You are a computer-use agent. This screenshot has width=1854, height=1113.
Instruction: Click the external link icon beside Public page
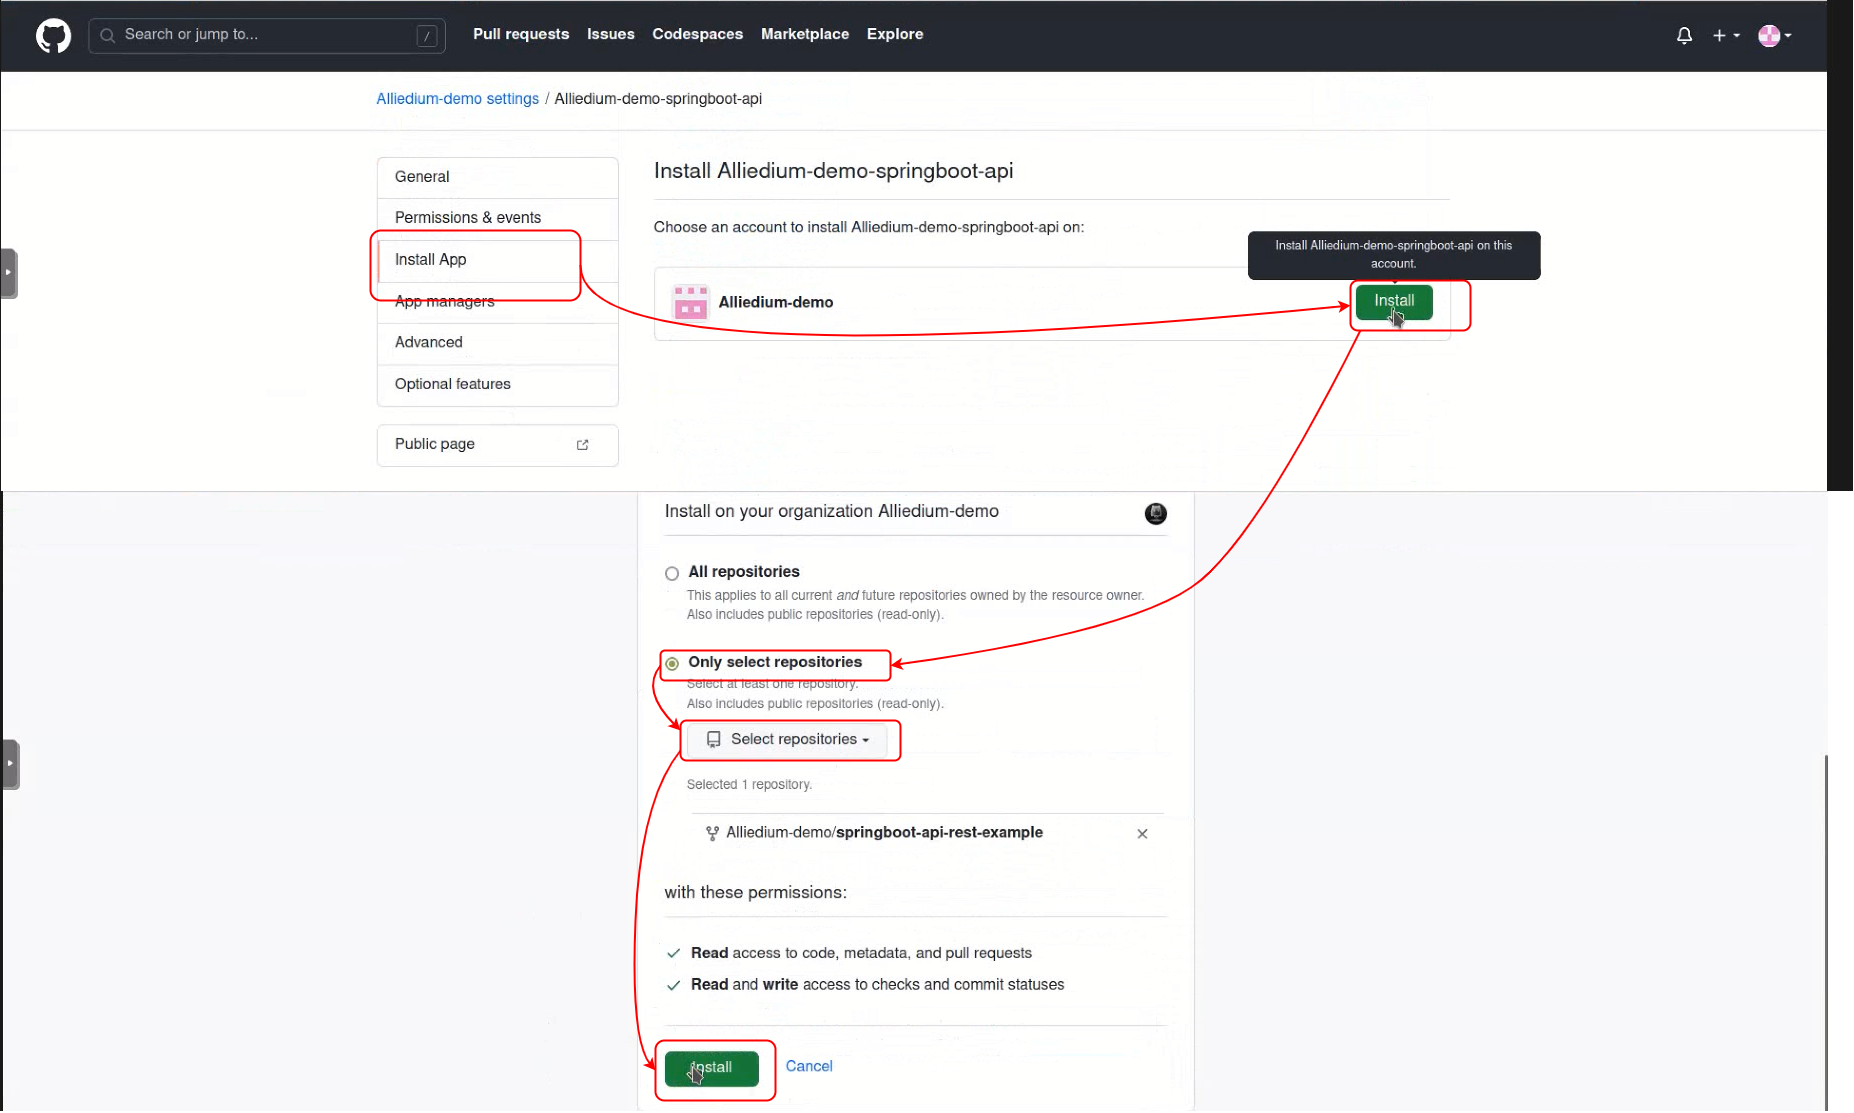click(x=583, y=445)
